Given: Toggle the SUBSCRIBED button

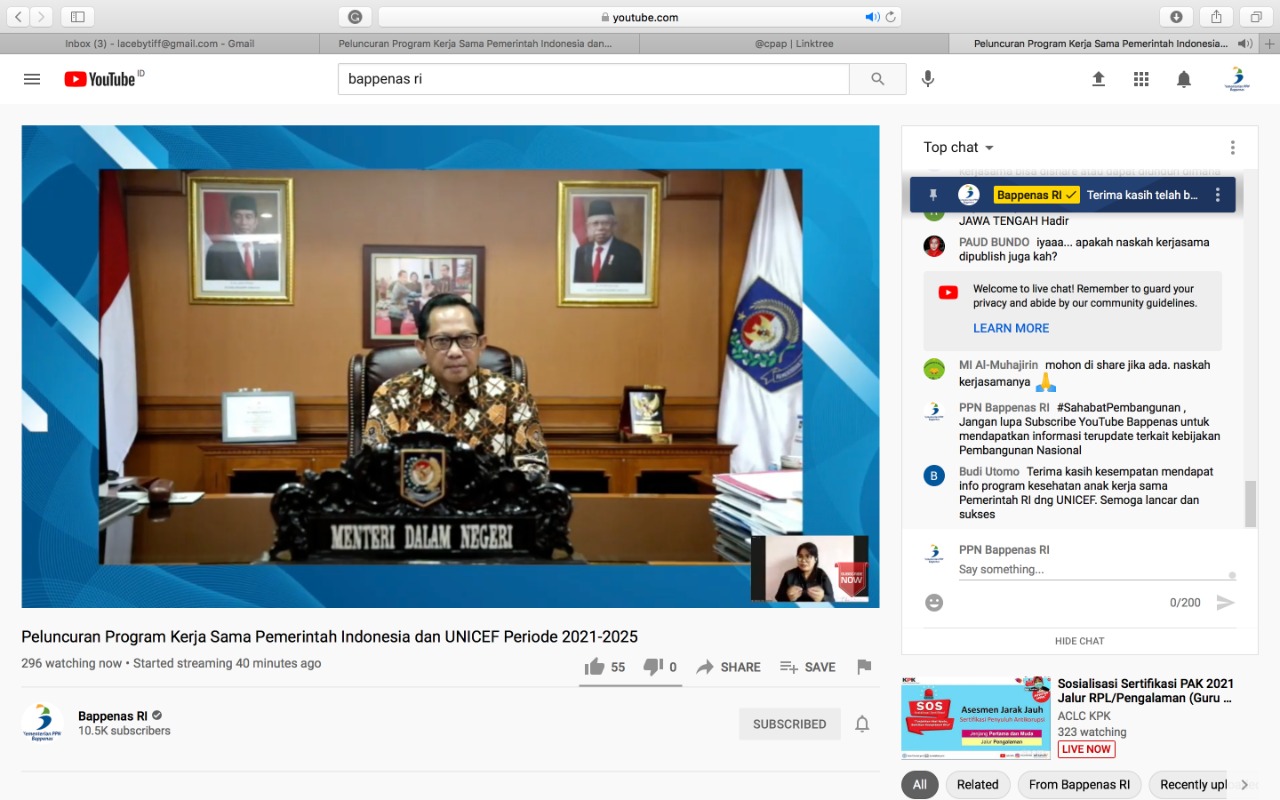Looking at the screenshot, I should point(790,724).
